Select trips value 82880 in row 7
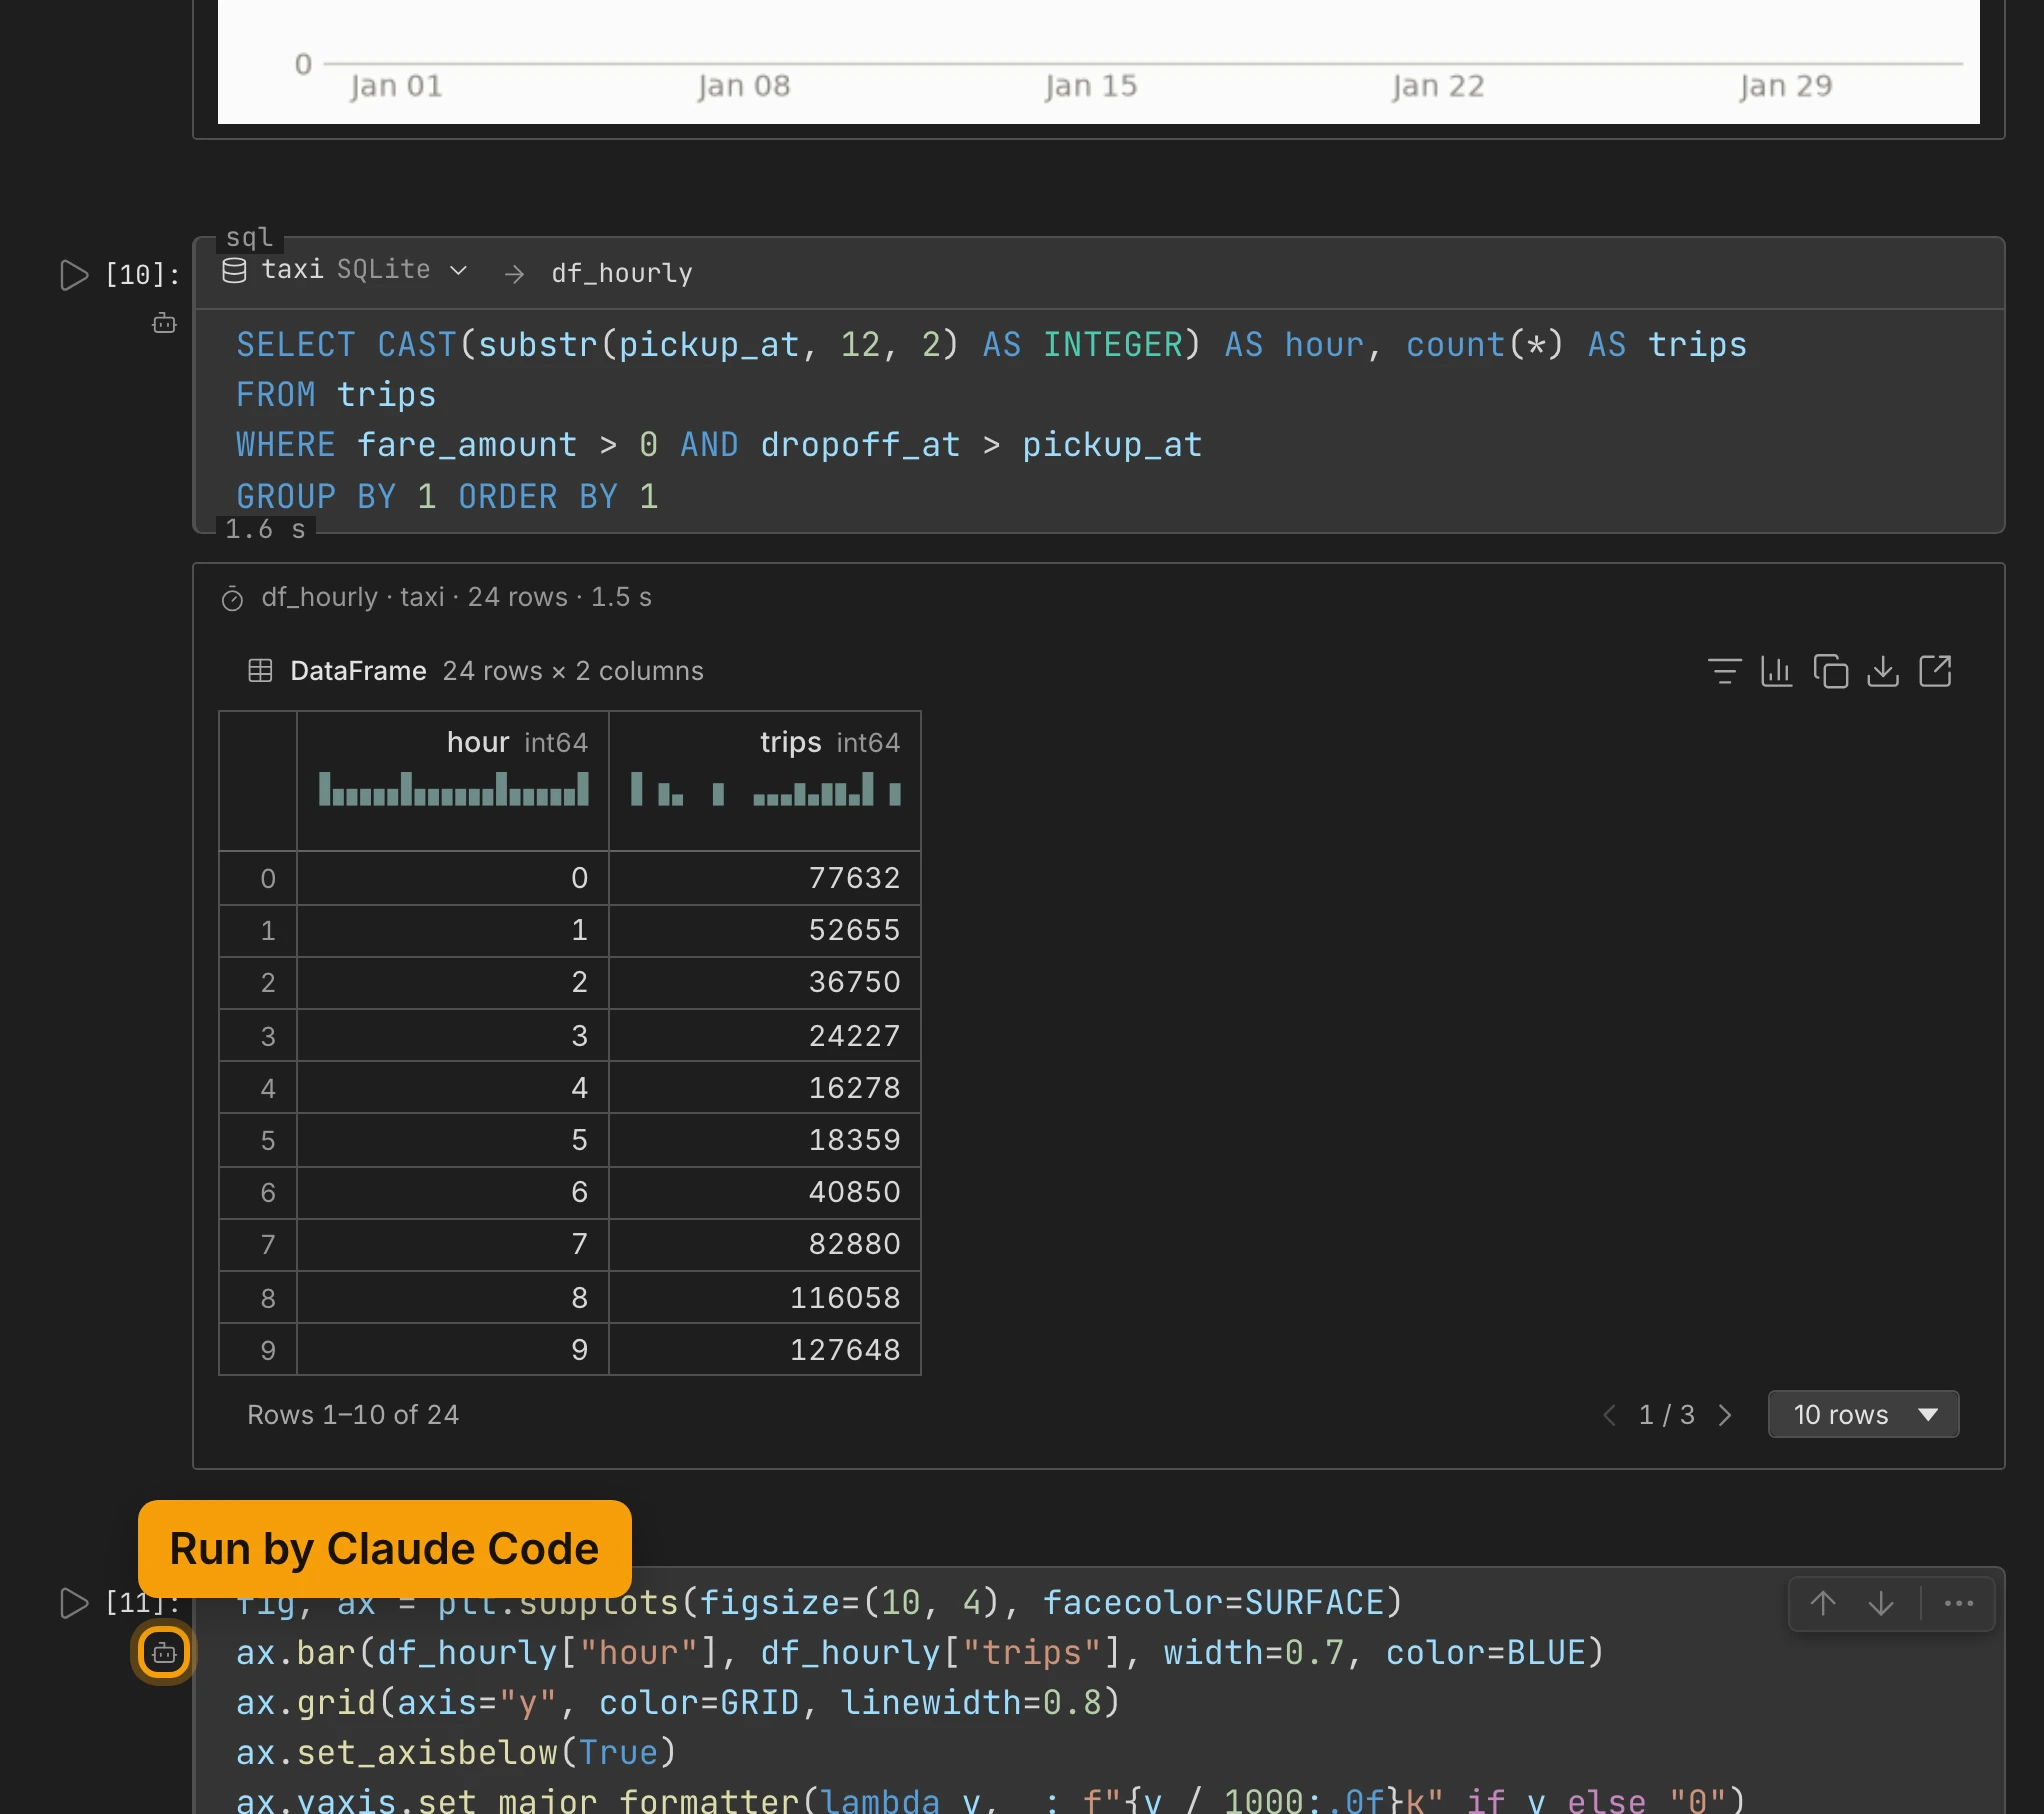The width and height of the screenshot is (2044, 1814). pyautogui.click(x=765, y=1244)
